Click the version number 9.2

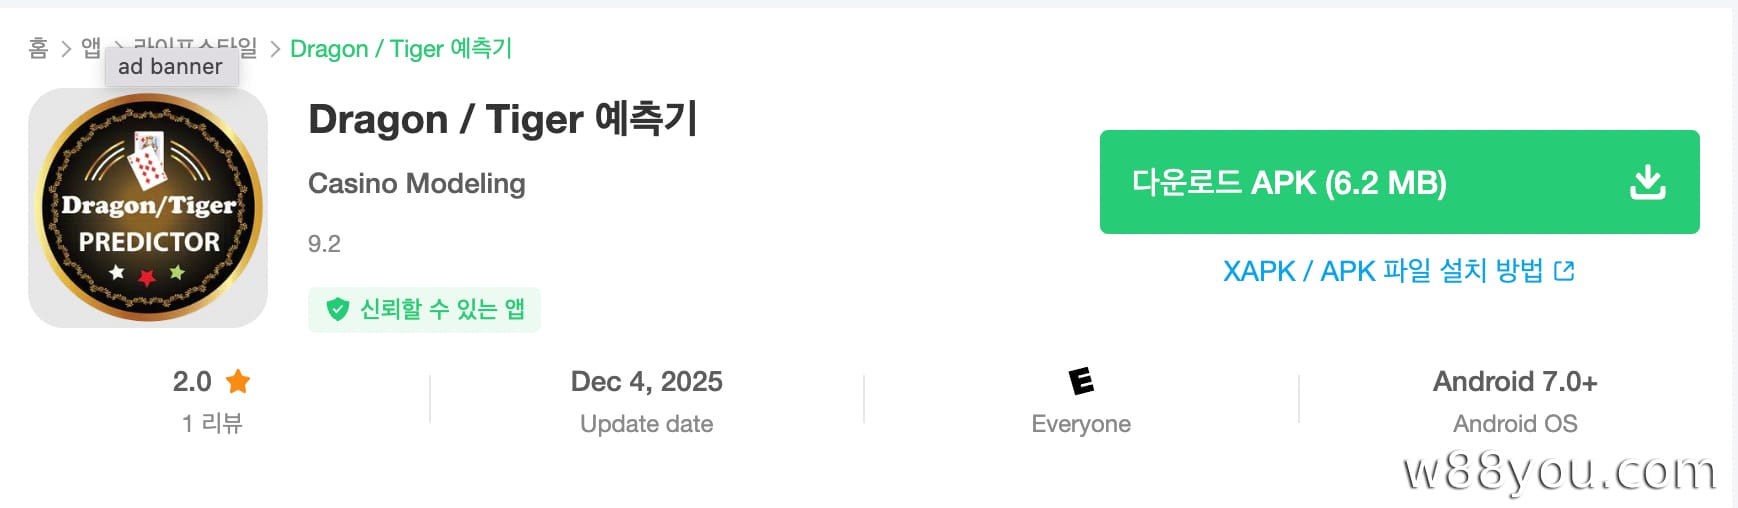(x=324, y=244)
